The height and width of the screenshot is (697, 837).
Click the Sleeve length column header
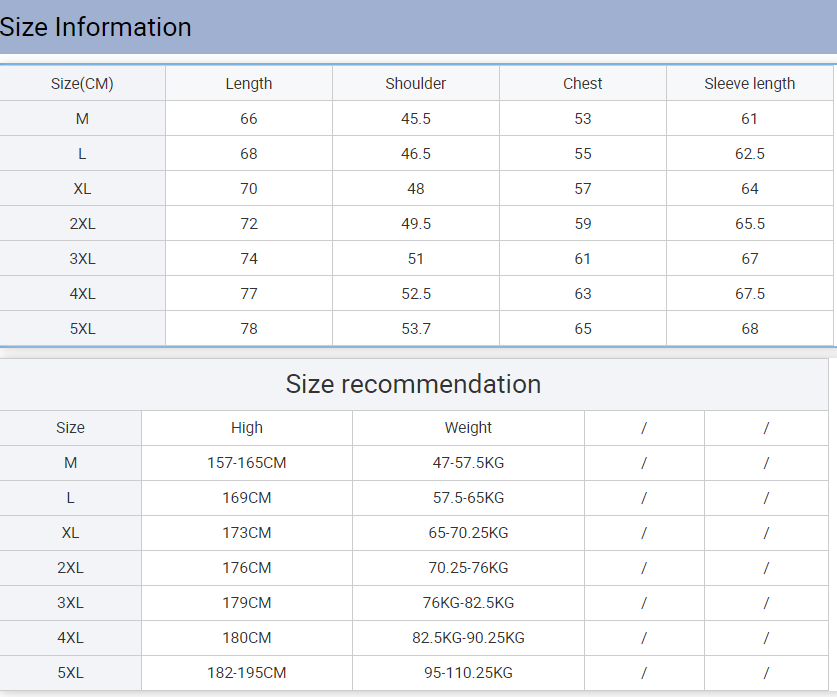[x=749, y=84]
